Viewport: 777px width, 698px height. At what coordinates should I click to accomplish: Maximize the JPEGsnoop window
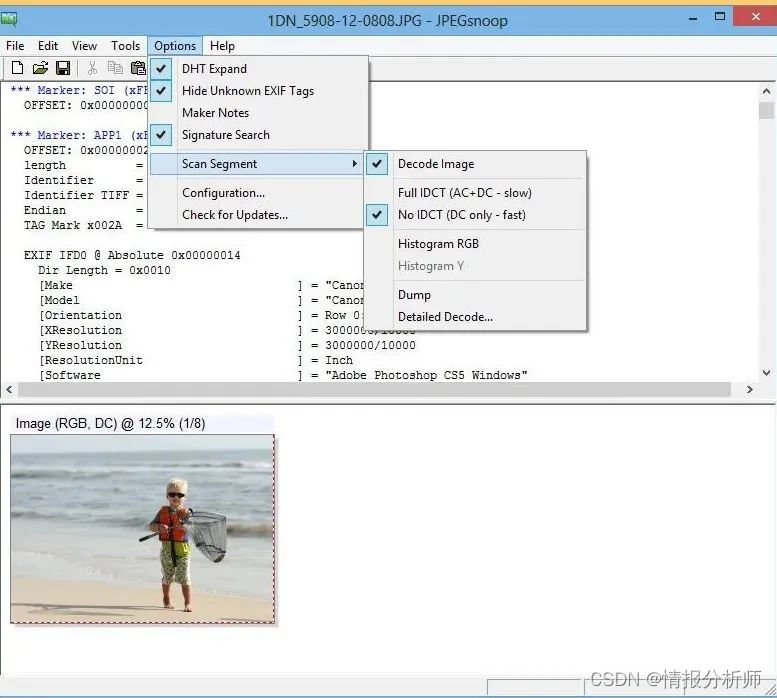click(x=720, y=17)
